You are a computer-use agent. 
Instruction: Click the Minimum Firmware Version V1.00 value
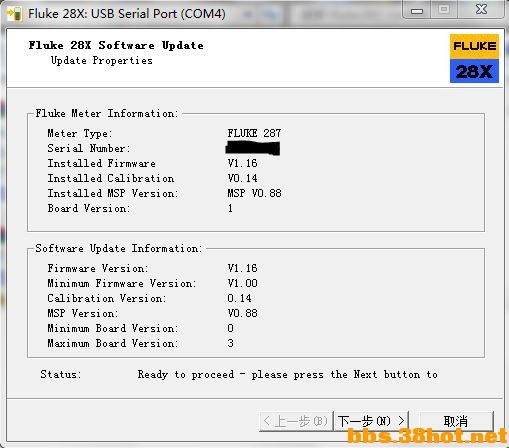coord(242,283)
